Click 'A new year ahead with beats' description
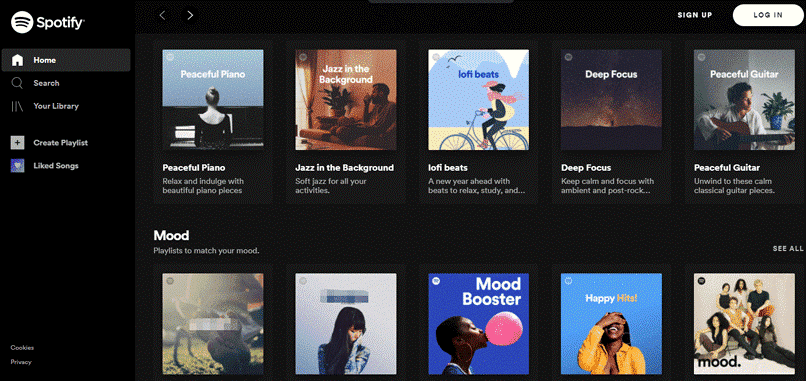The width and height of the screenshot is (806, 381). click(477, 186)
